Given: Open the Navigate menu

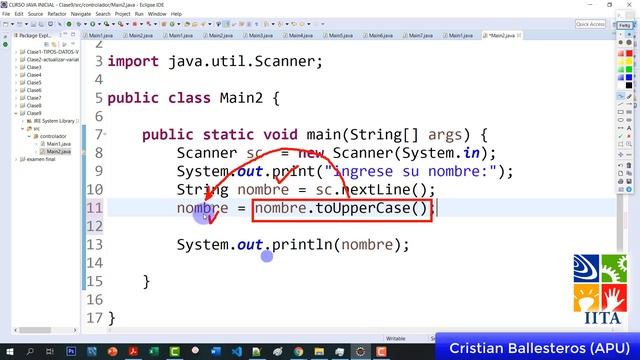Looking at the screenshot, I should tap(81, 14).
